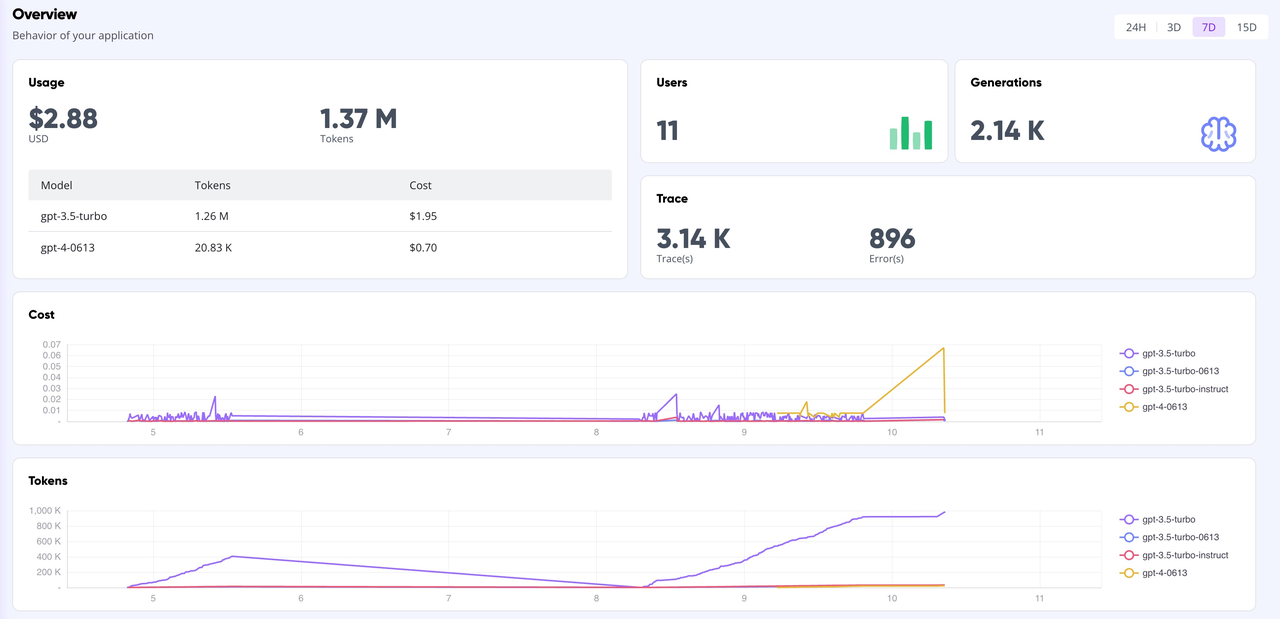Click the brain icon in Generations card
The image size is (1280, 619).
click(1218, 134)
